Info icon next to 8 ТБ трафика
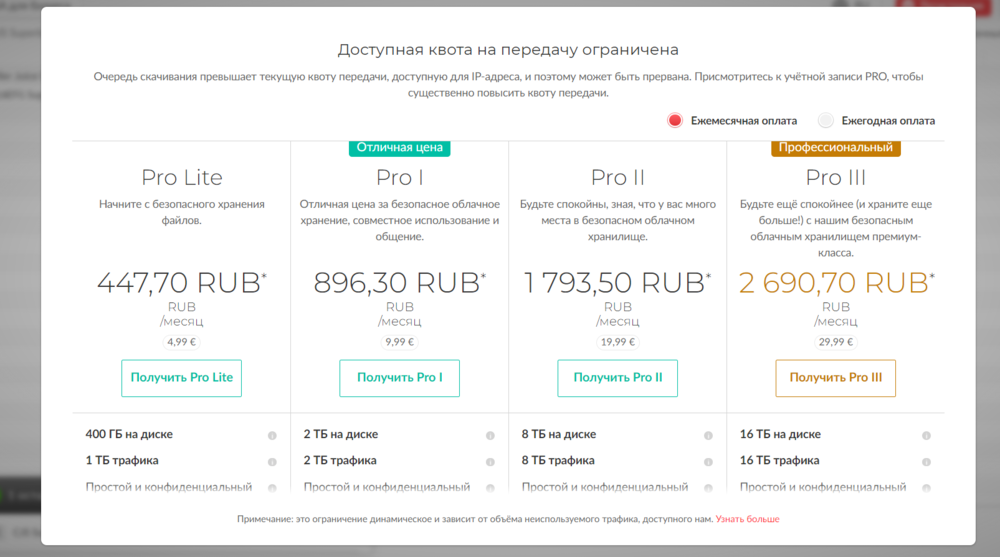Image resolution: width=1000 pixels, height=557 pixels. (x=708, y=462)
